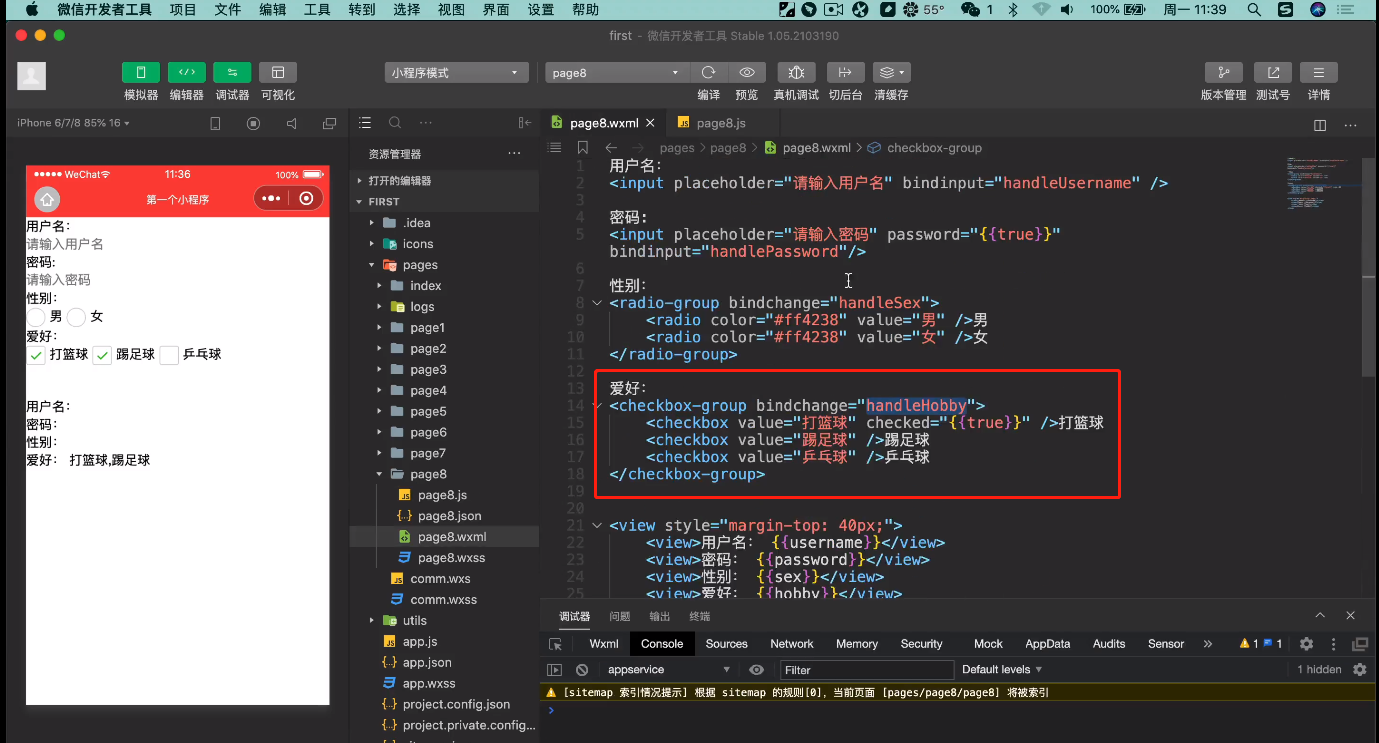Image resolution: width=1379 pixels, height=743 pixels.
Task: Click the Preview eye icon
Action: [746, 73]
